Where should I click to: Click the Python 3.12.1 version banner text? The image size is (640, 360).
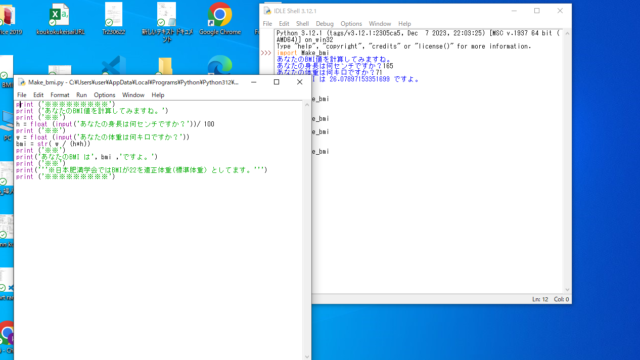pos(418,36)
